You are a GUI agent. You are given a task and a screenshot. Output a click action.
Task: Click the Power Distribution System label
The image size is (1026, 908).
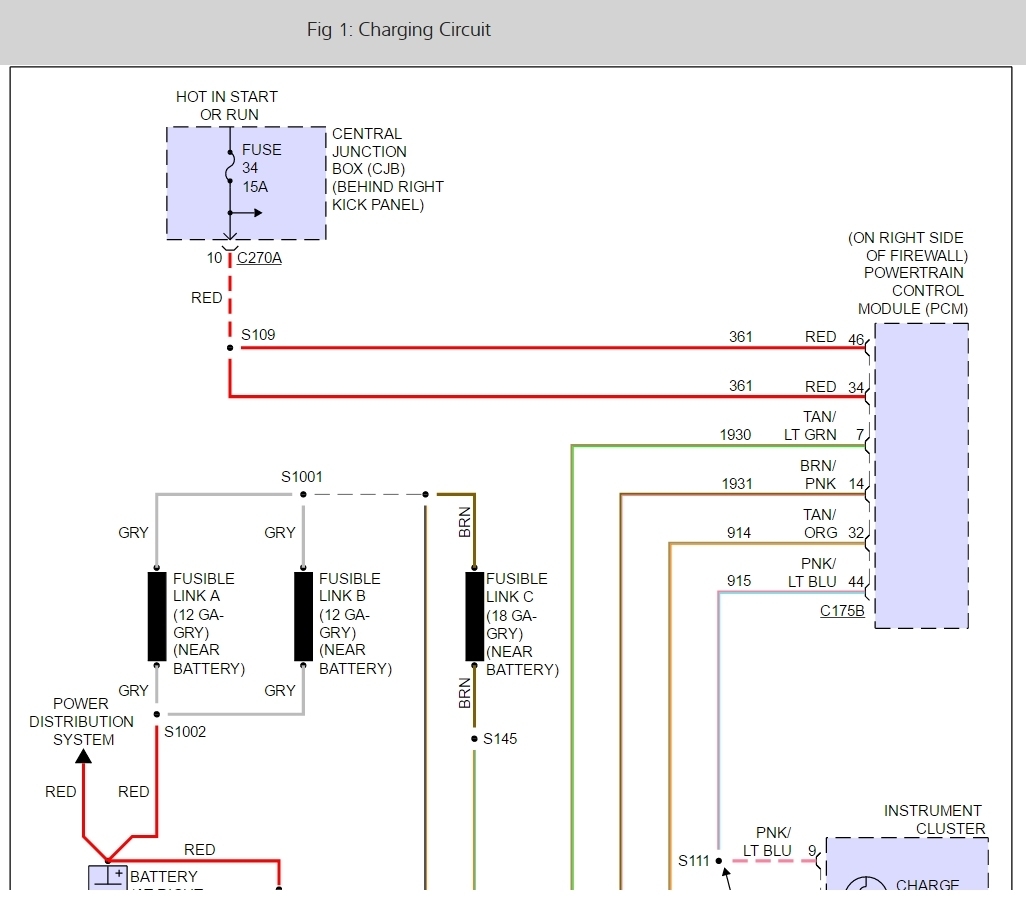[81, 722]
